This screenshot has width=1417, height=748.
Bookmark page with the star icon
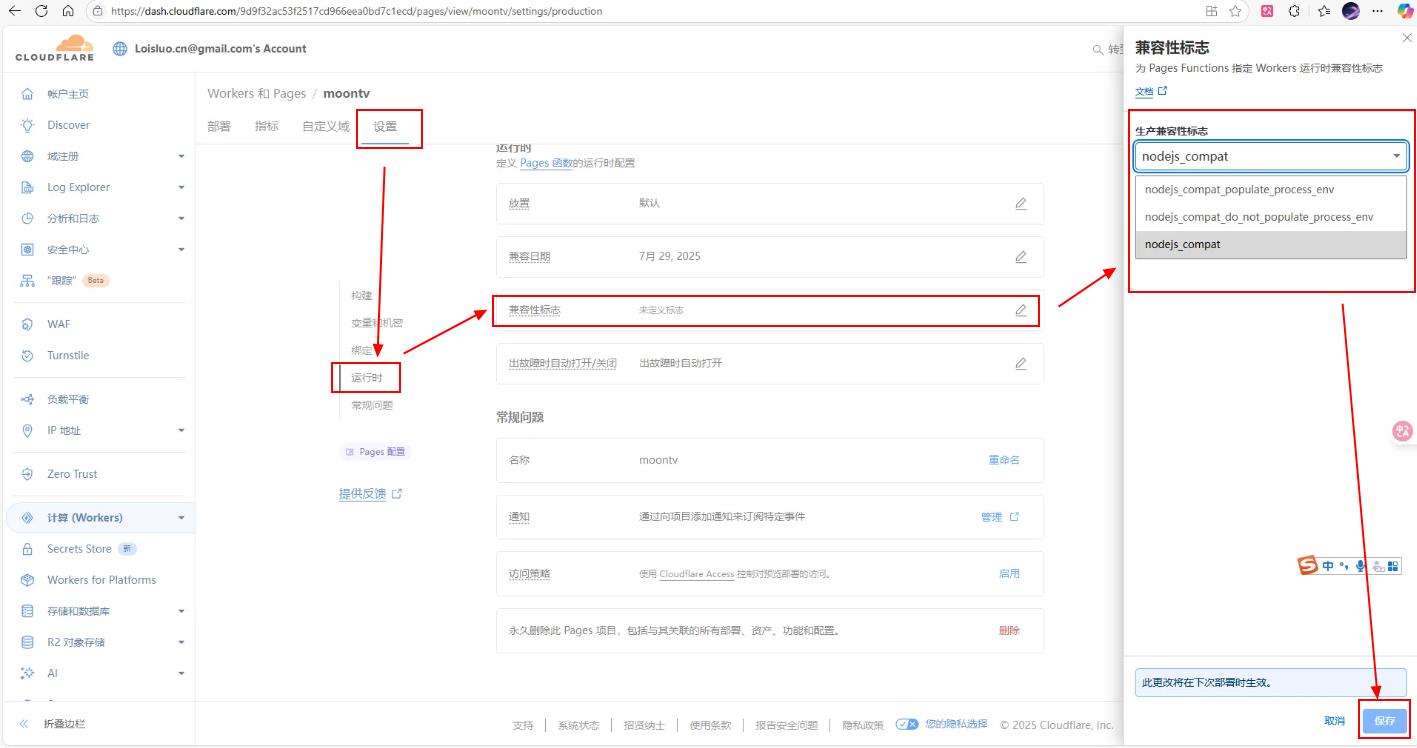pyautogui.click(x=1236, y=11)
